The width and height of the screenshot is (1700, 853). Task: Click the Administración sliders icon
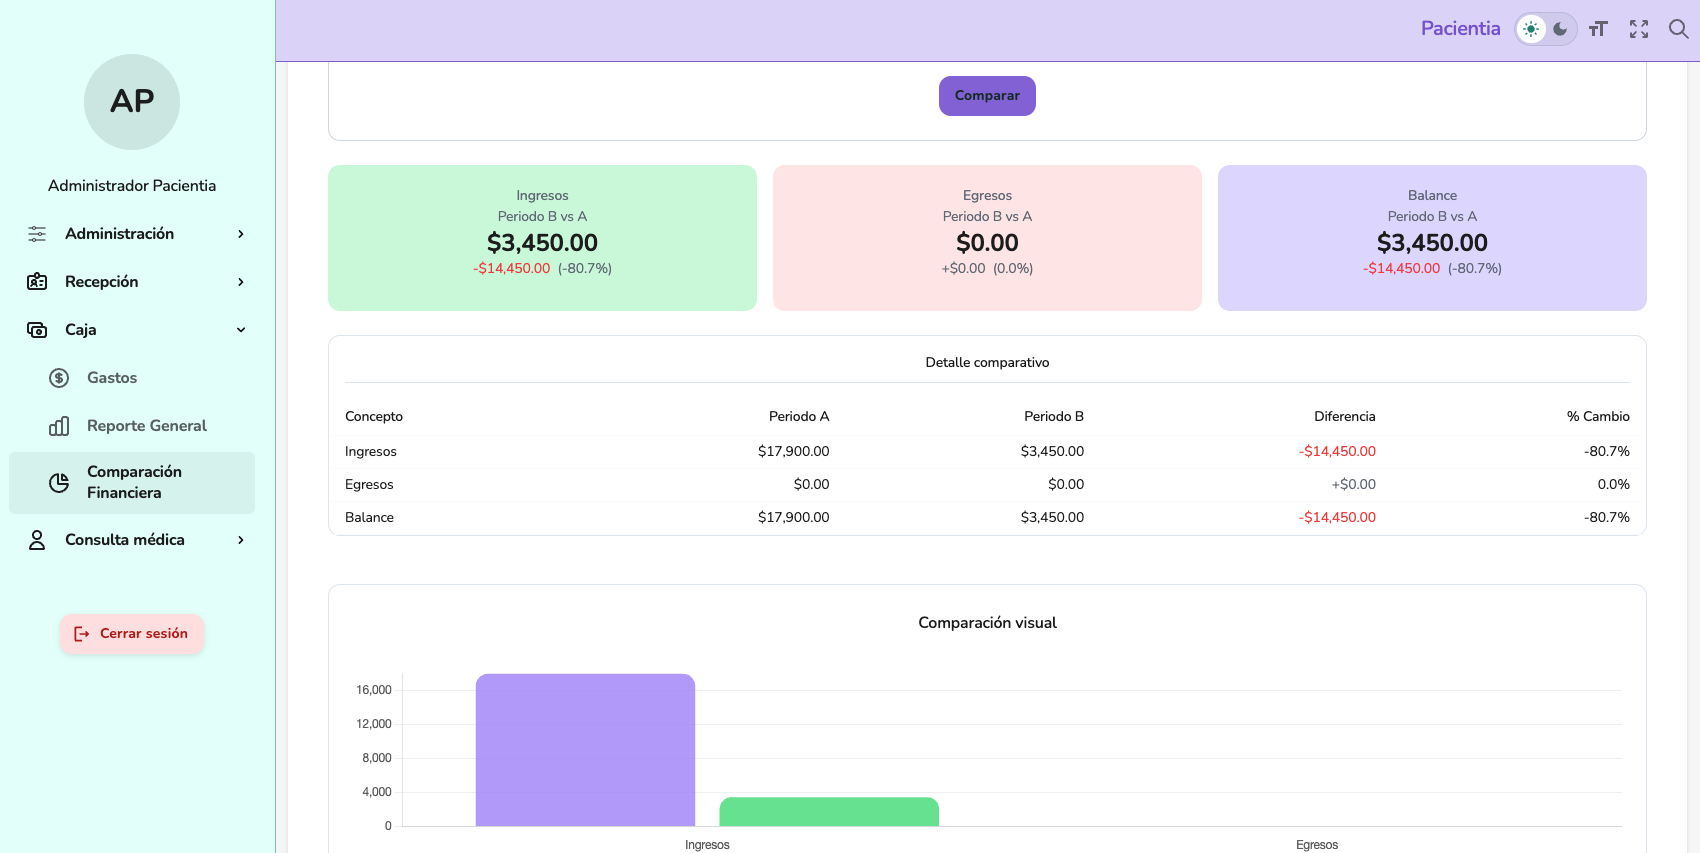[37, 234]
